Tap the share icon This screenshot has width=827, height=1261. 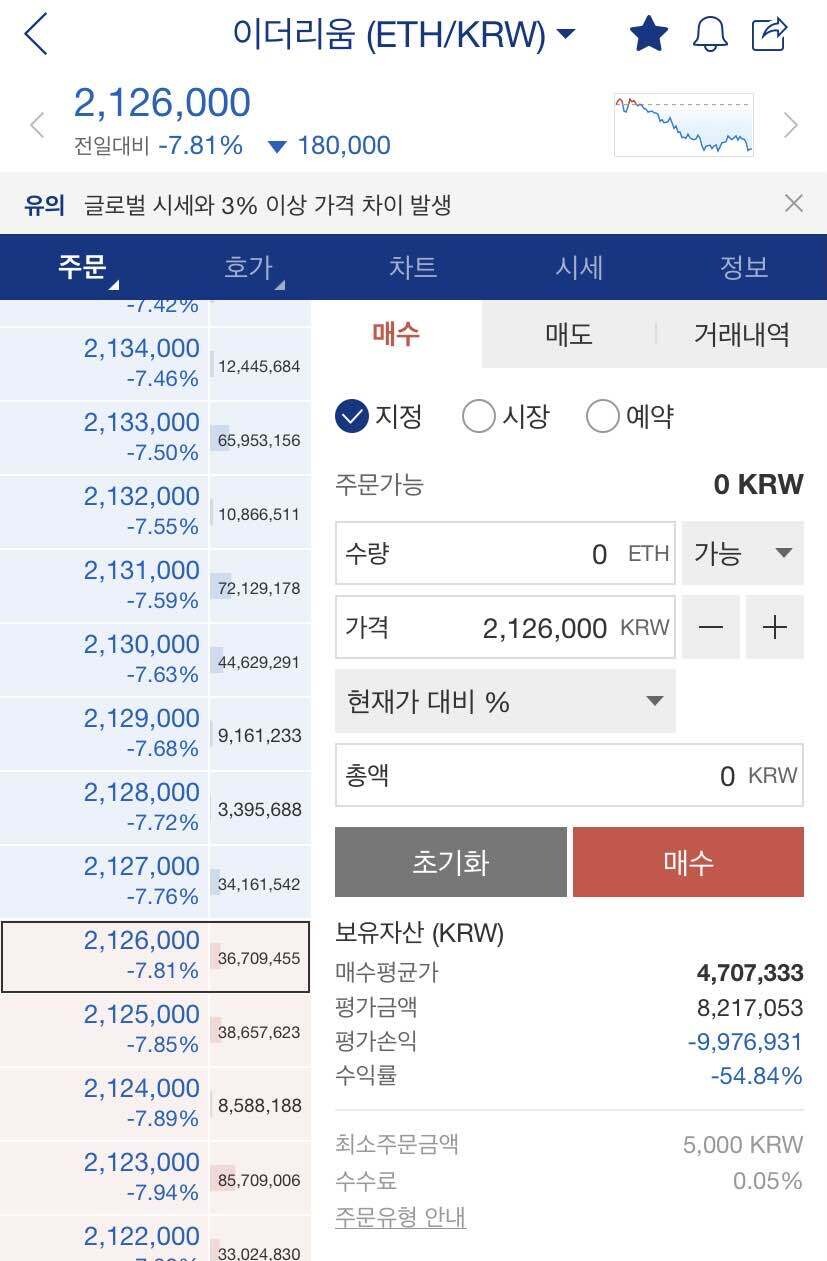pyautogui.click(x=772, y=33)
